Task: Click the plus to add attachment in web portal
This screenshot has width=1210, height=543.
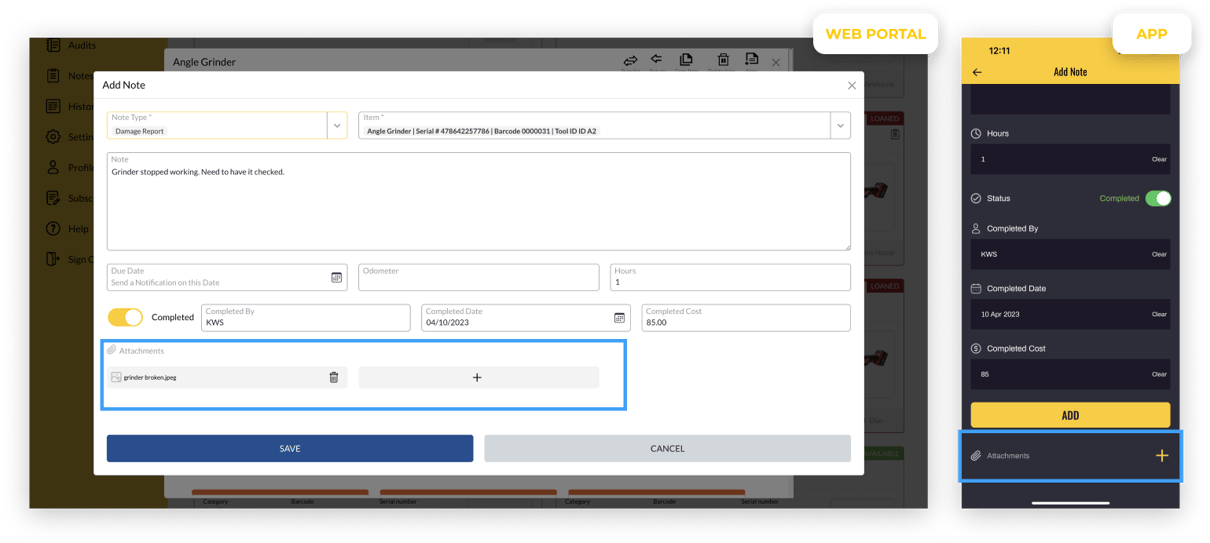Action: (x=477, y=377)
